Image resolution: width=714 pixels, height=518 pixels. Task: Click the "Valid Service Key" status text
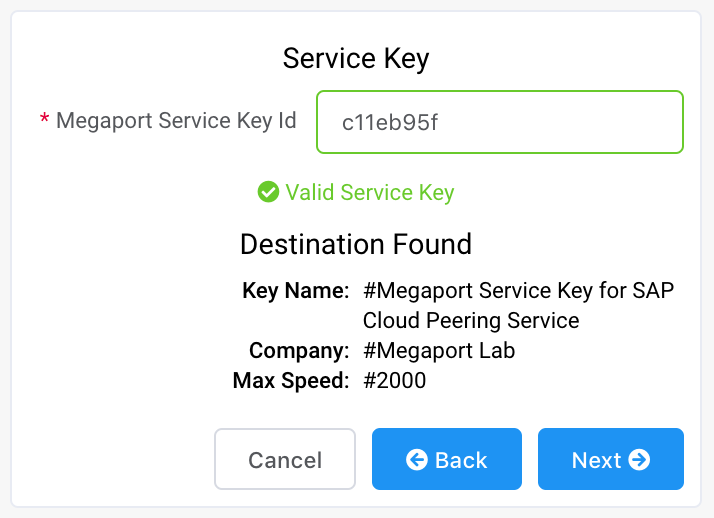369,192
